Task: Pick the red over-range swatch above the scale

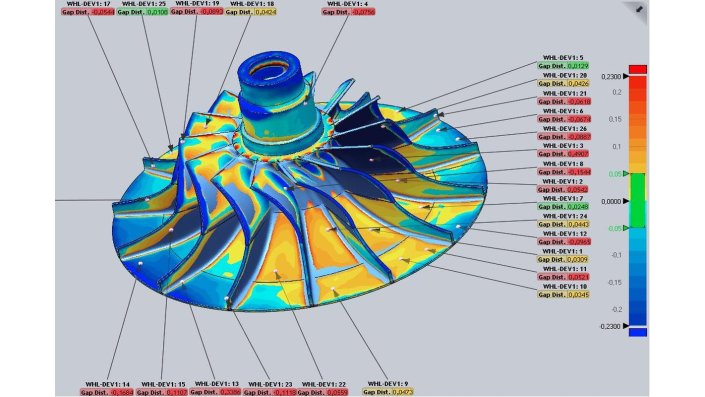Action: click(638, 69)
